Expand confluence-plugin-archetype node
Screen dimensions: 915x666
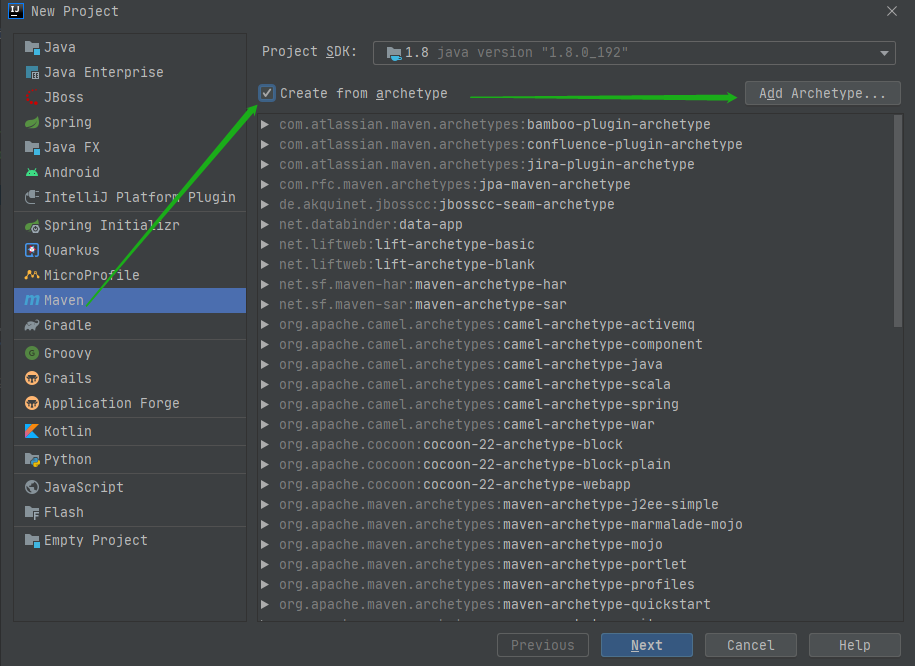pos(265,144)
